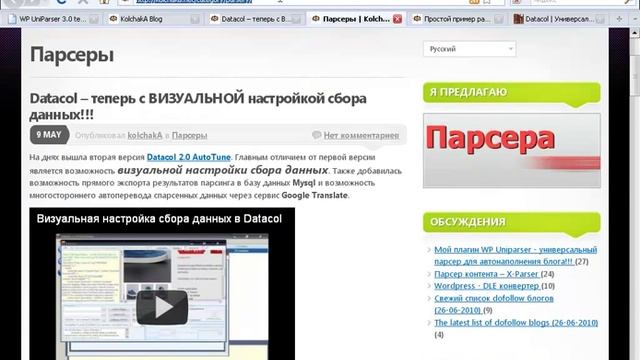Add a new browser tab with plus button
Image resolution: width=640 pixels, height=360 pixels.
click(x=619, y=19)
